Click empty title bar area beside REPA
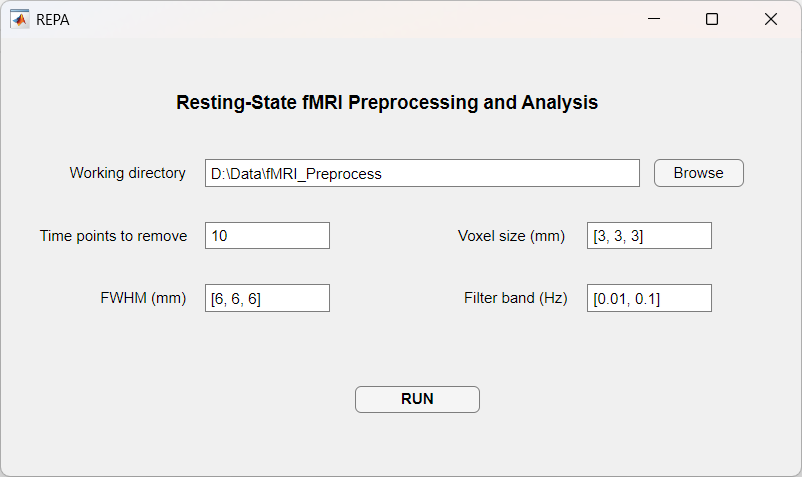Screen dimensions: 802x477 pyautogui.click(x=350, y=19)
